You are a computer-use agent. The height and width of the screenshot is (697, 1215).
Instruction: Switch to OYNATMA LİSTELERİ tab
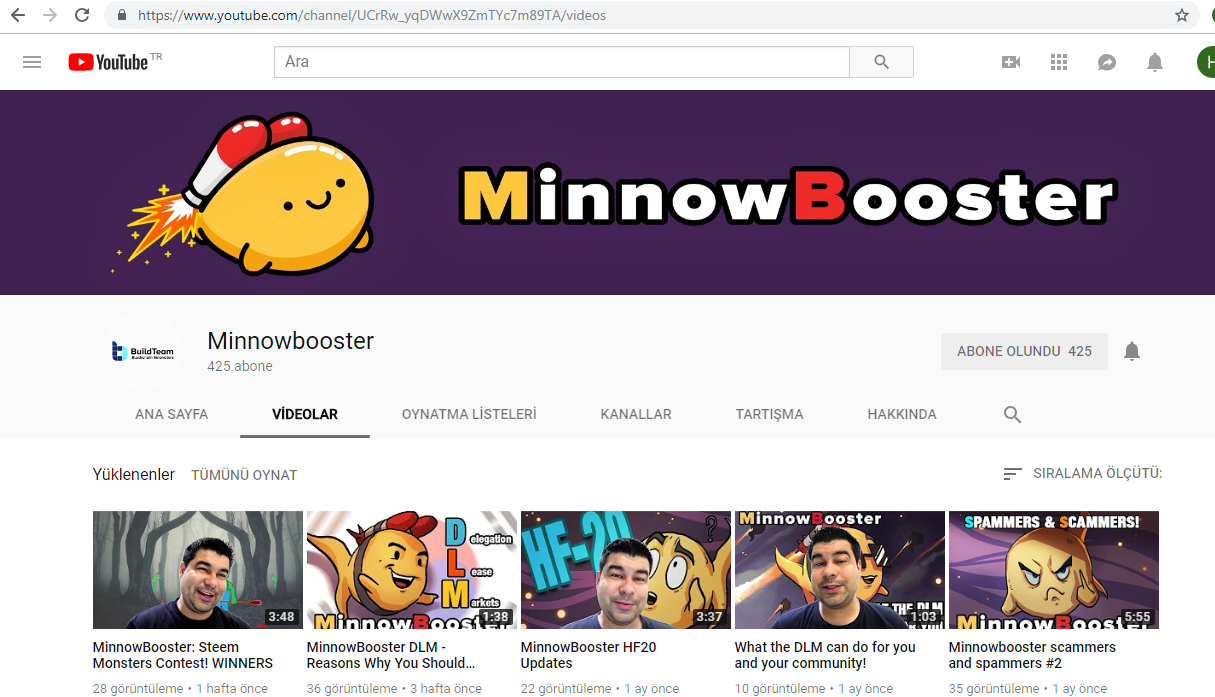coord(469,414)
